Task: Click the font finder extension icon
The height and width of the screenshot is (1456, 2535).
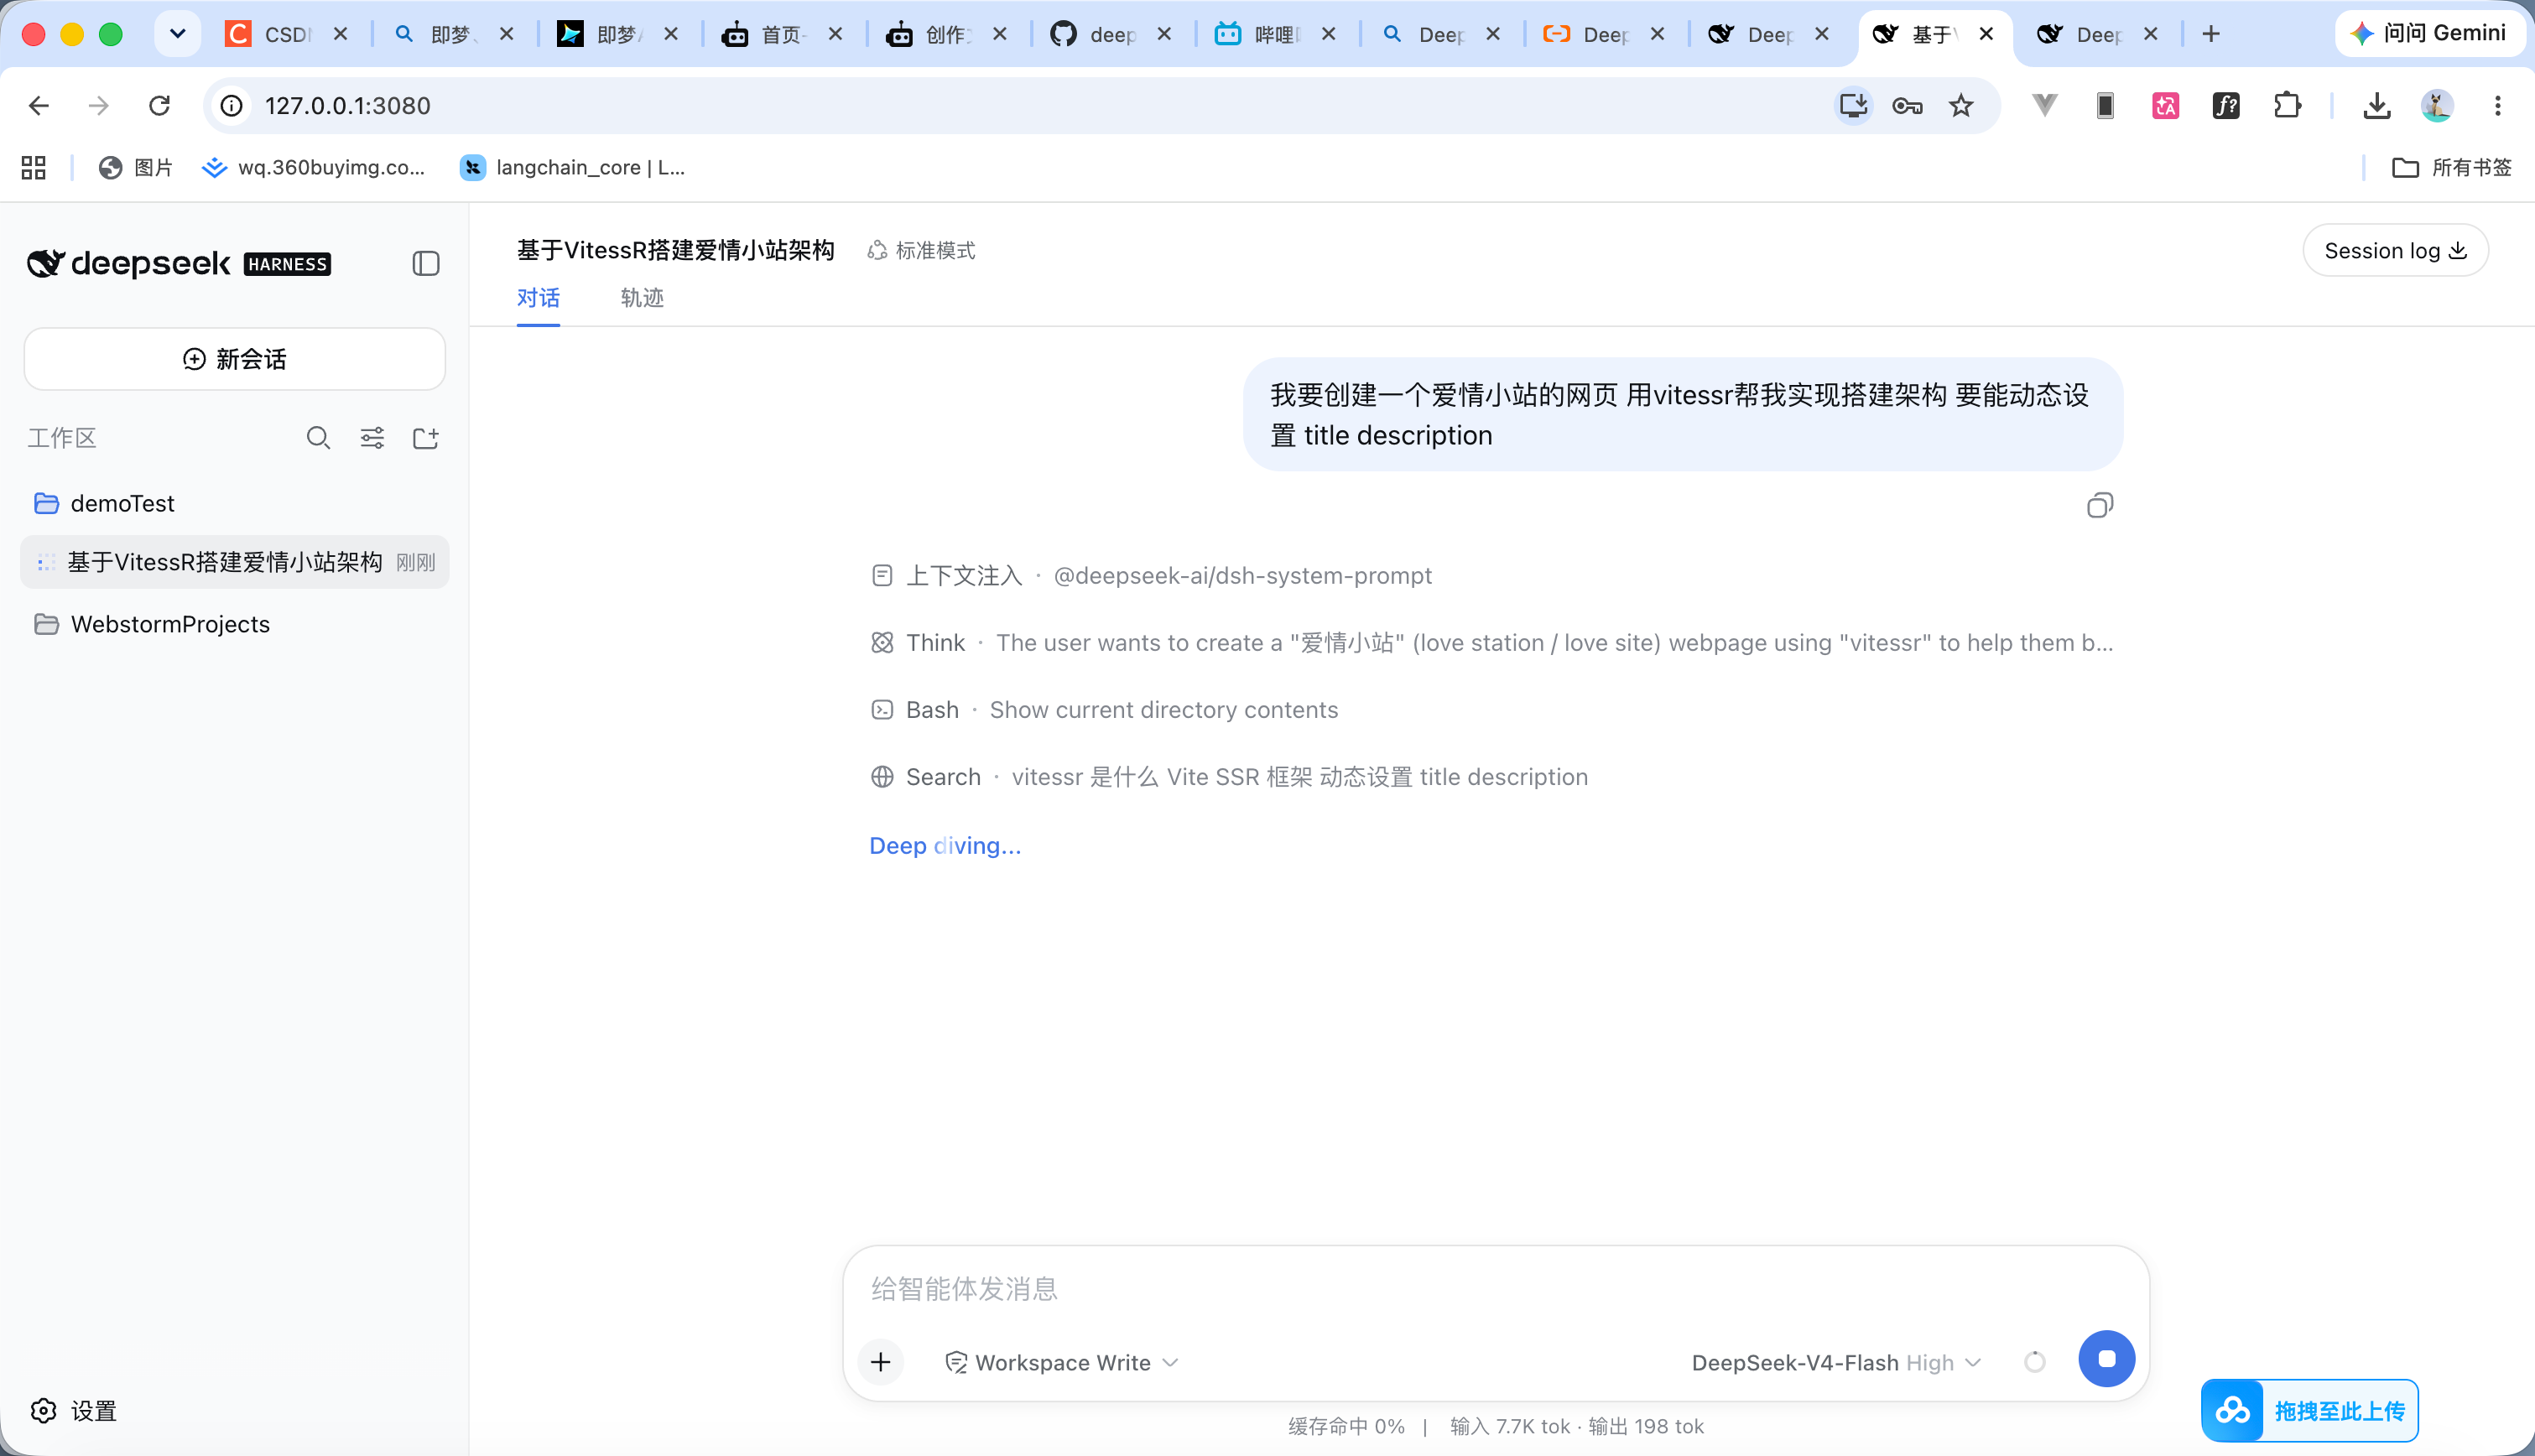Action: (2226, 105)
